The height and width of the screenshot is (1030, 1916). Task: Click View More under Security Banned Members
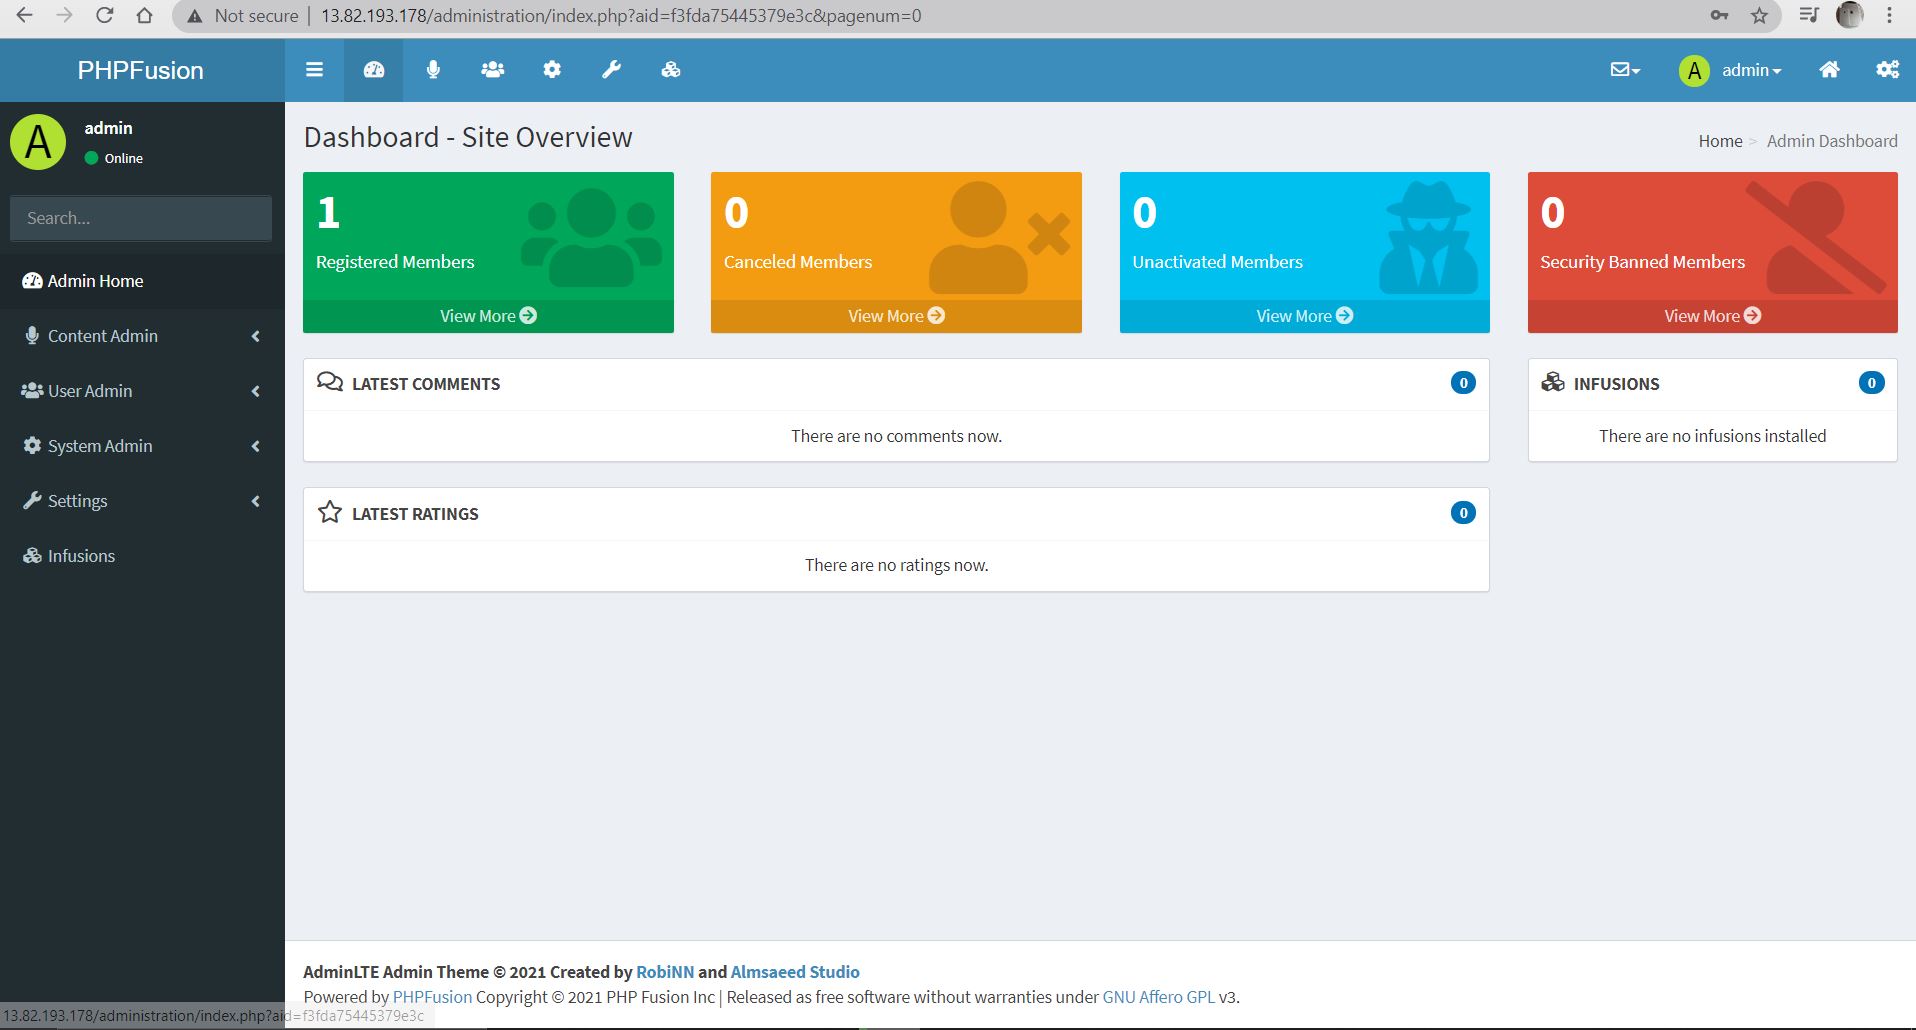[1712, 316]
